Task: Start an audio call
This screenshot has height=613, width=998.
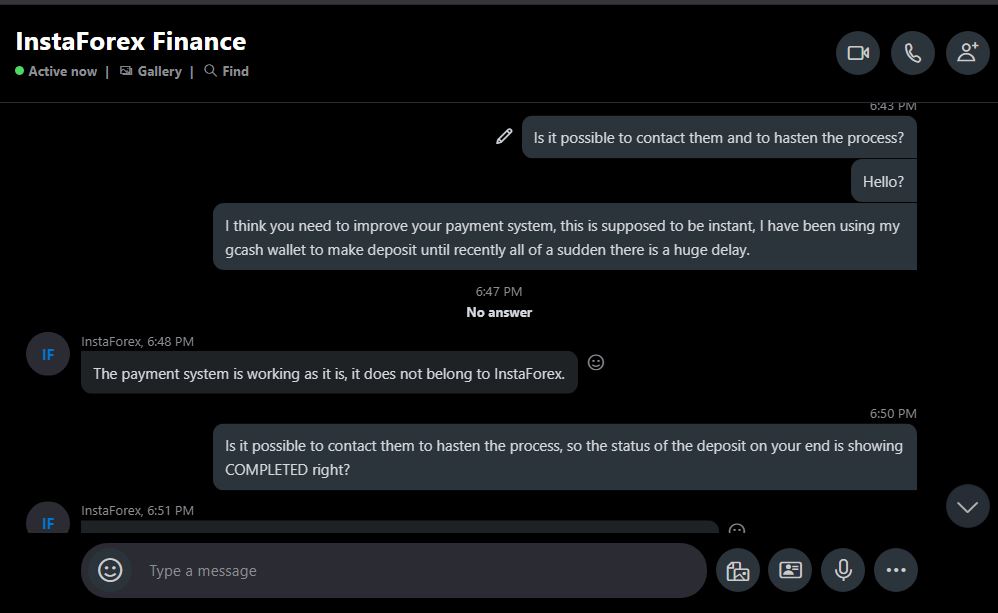Action: [913, 53]
